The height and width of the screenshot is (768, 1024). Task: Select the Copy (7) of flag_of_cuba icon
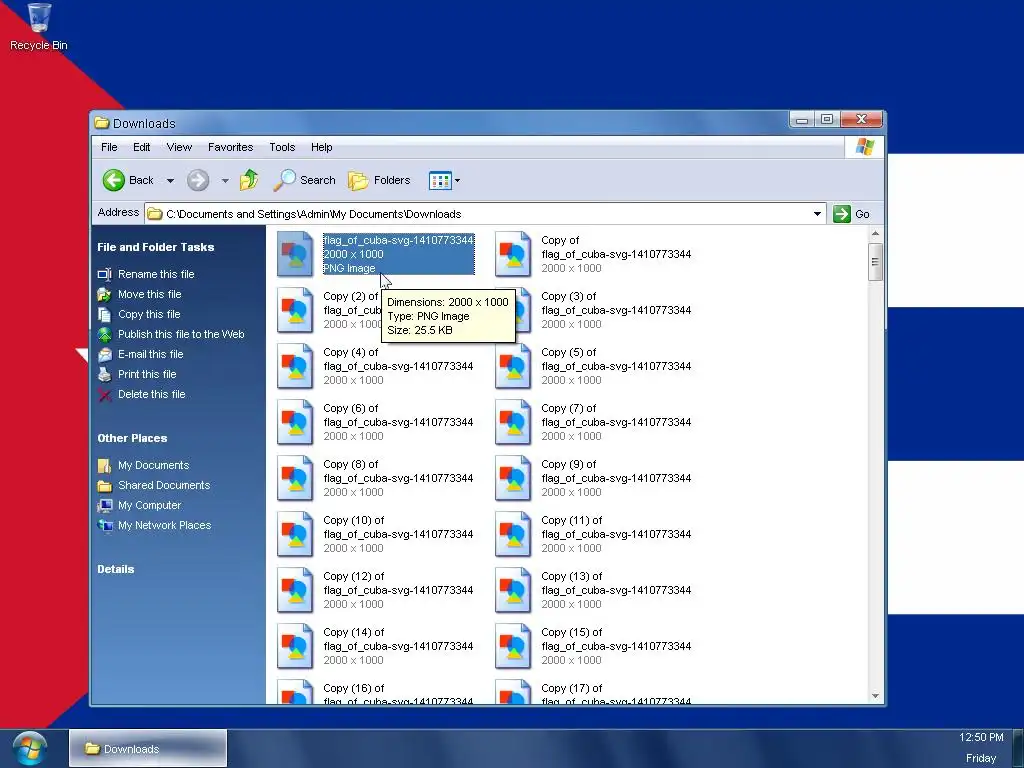pyautogui.click(x=513, y=423)
